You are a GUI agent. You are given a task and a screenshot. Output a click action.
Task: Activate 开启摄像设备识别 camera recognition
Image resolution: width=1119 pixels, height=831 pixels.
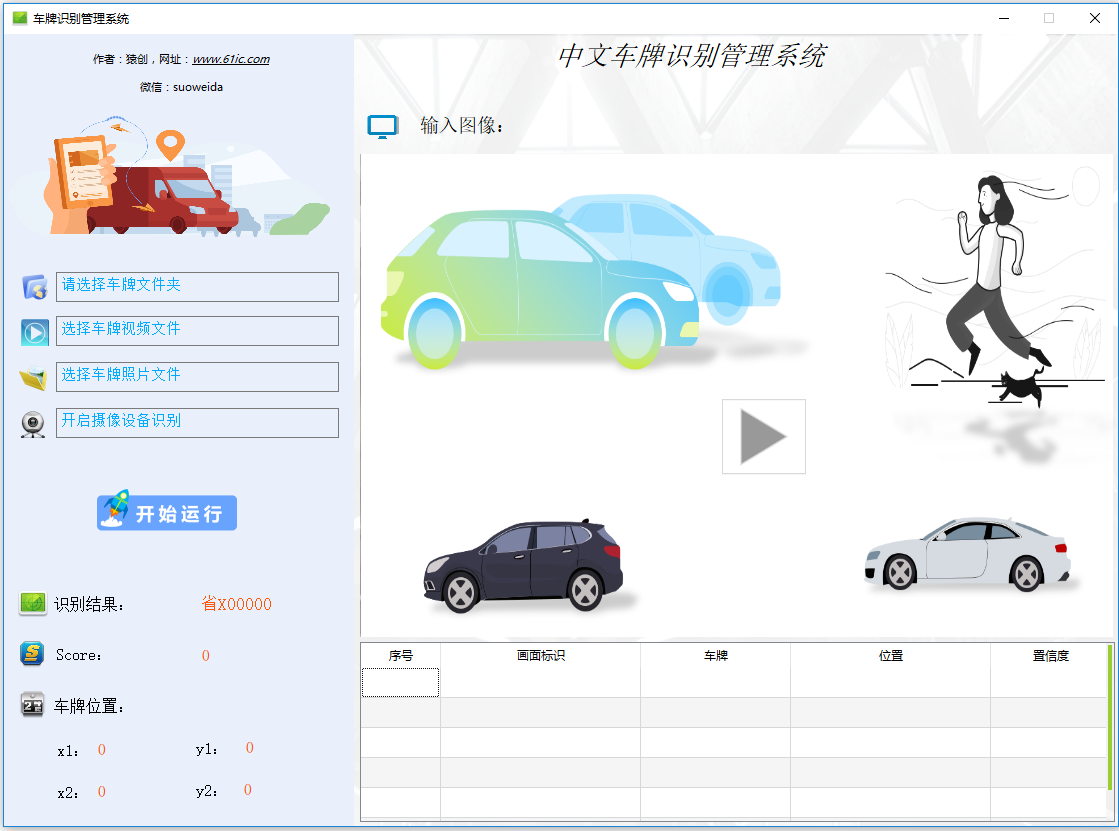(x=197, y=423)
